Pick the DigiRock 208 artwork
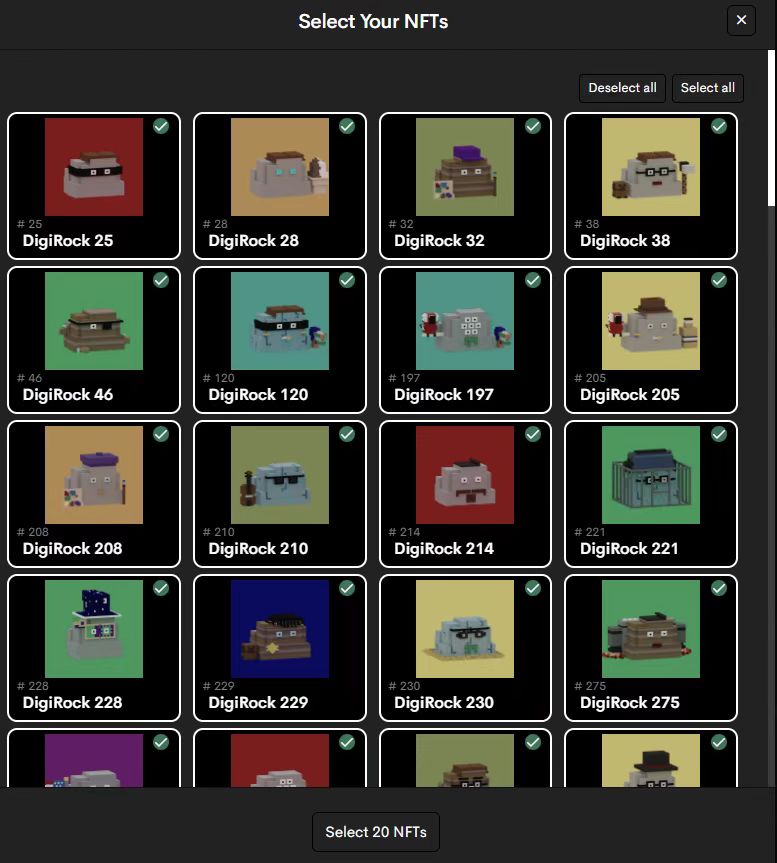 click(94, 475)
